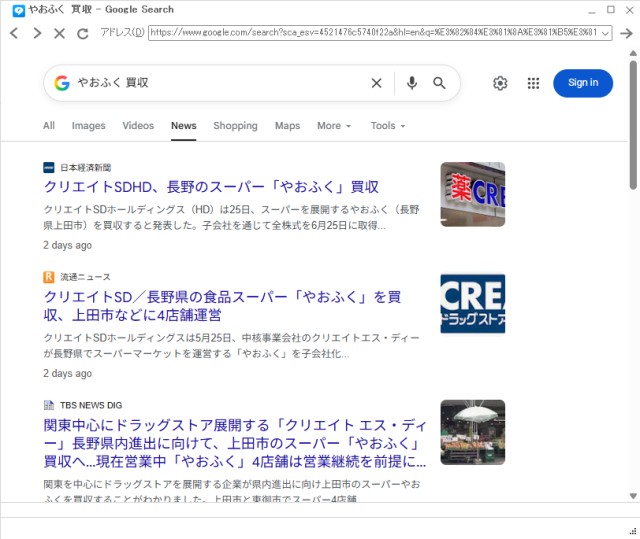The image size is (640, 539).
Task: Open the CRE ドラッグストア logo thumbnail
Action: (x=473, y=304)
